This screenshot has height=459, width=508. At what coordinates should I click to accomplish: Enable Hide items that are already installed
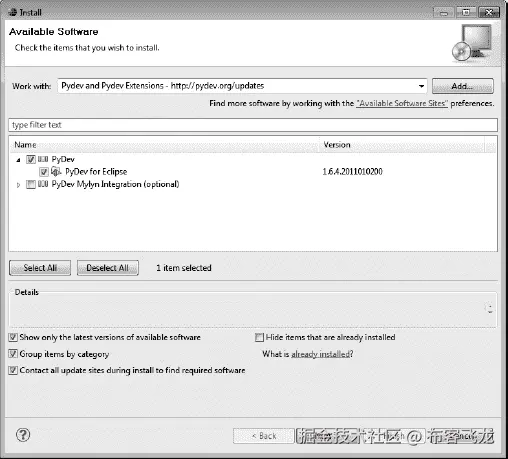click(259, 337)
